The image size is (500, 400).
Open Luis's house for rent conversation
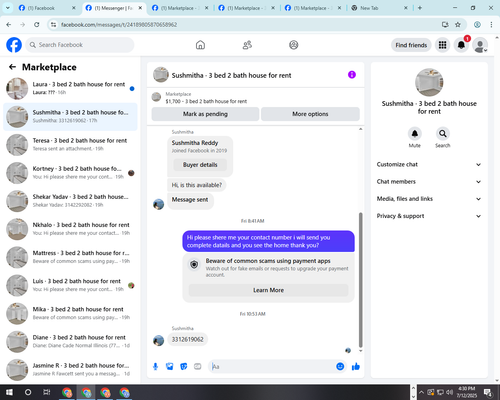pos(70,285)
